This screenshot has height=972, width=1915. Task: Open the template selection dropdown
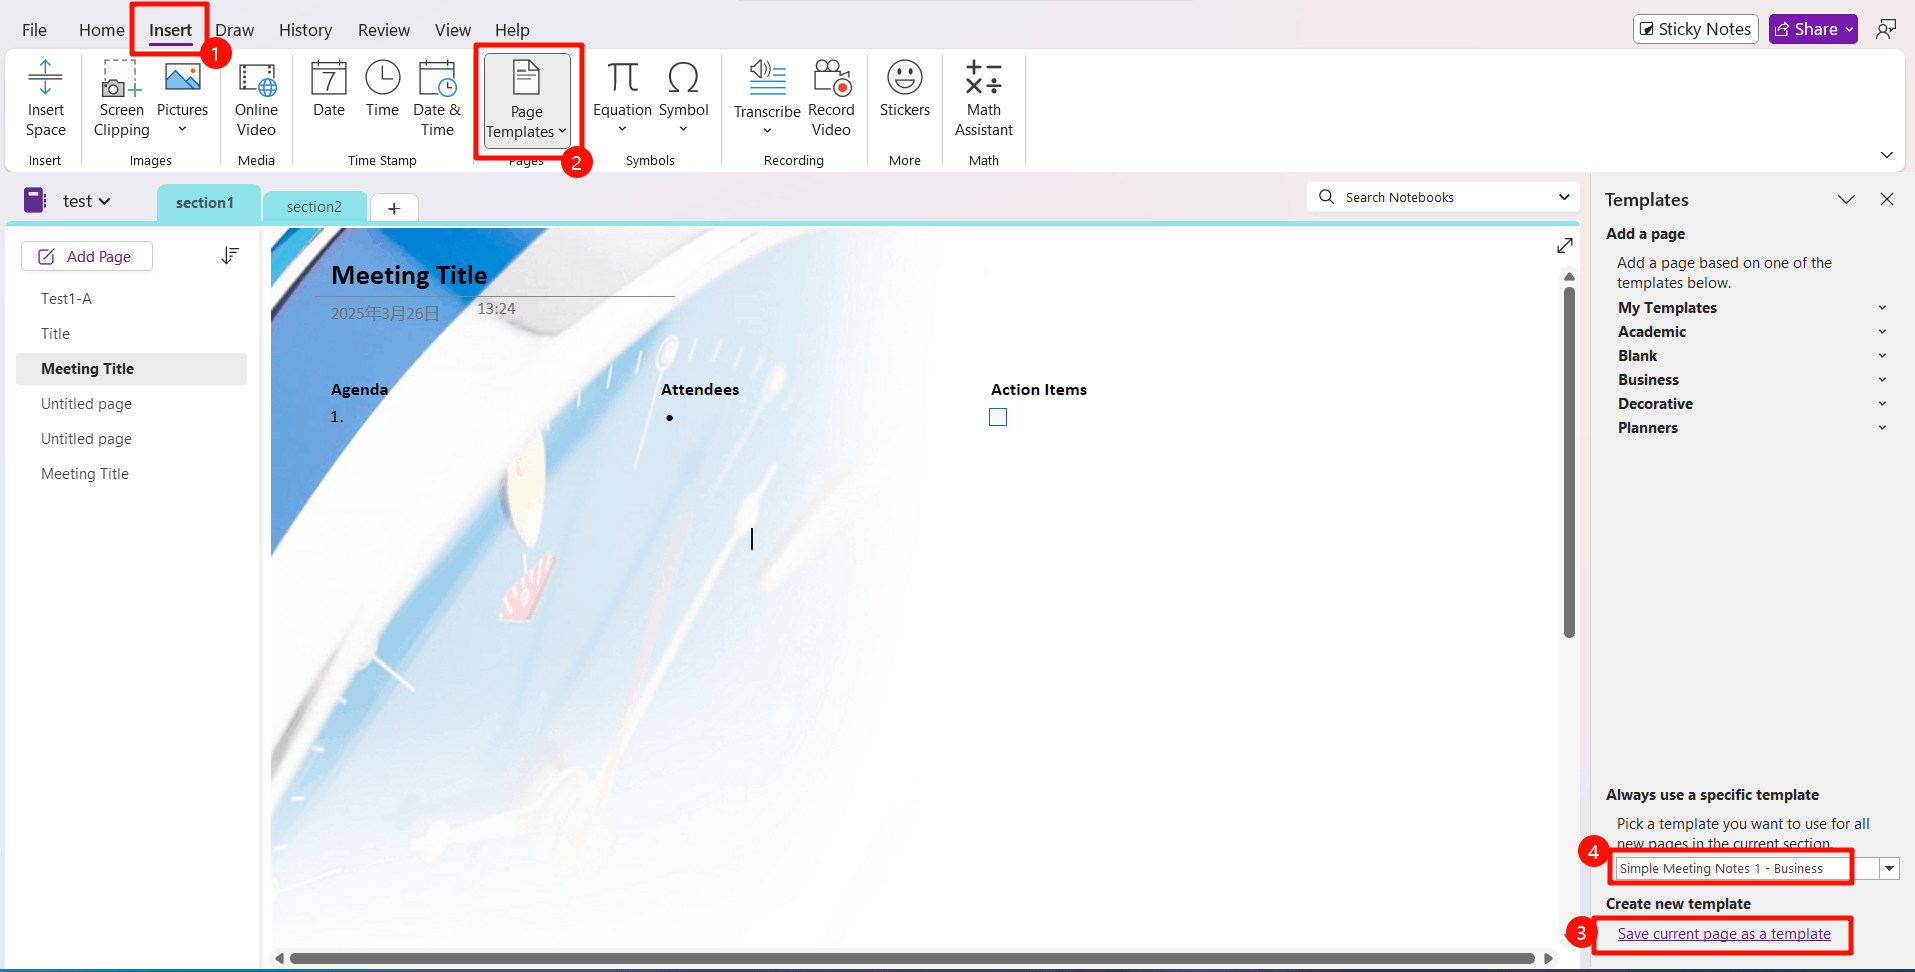[1890, 867]
